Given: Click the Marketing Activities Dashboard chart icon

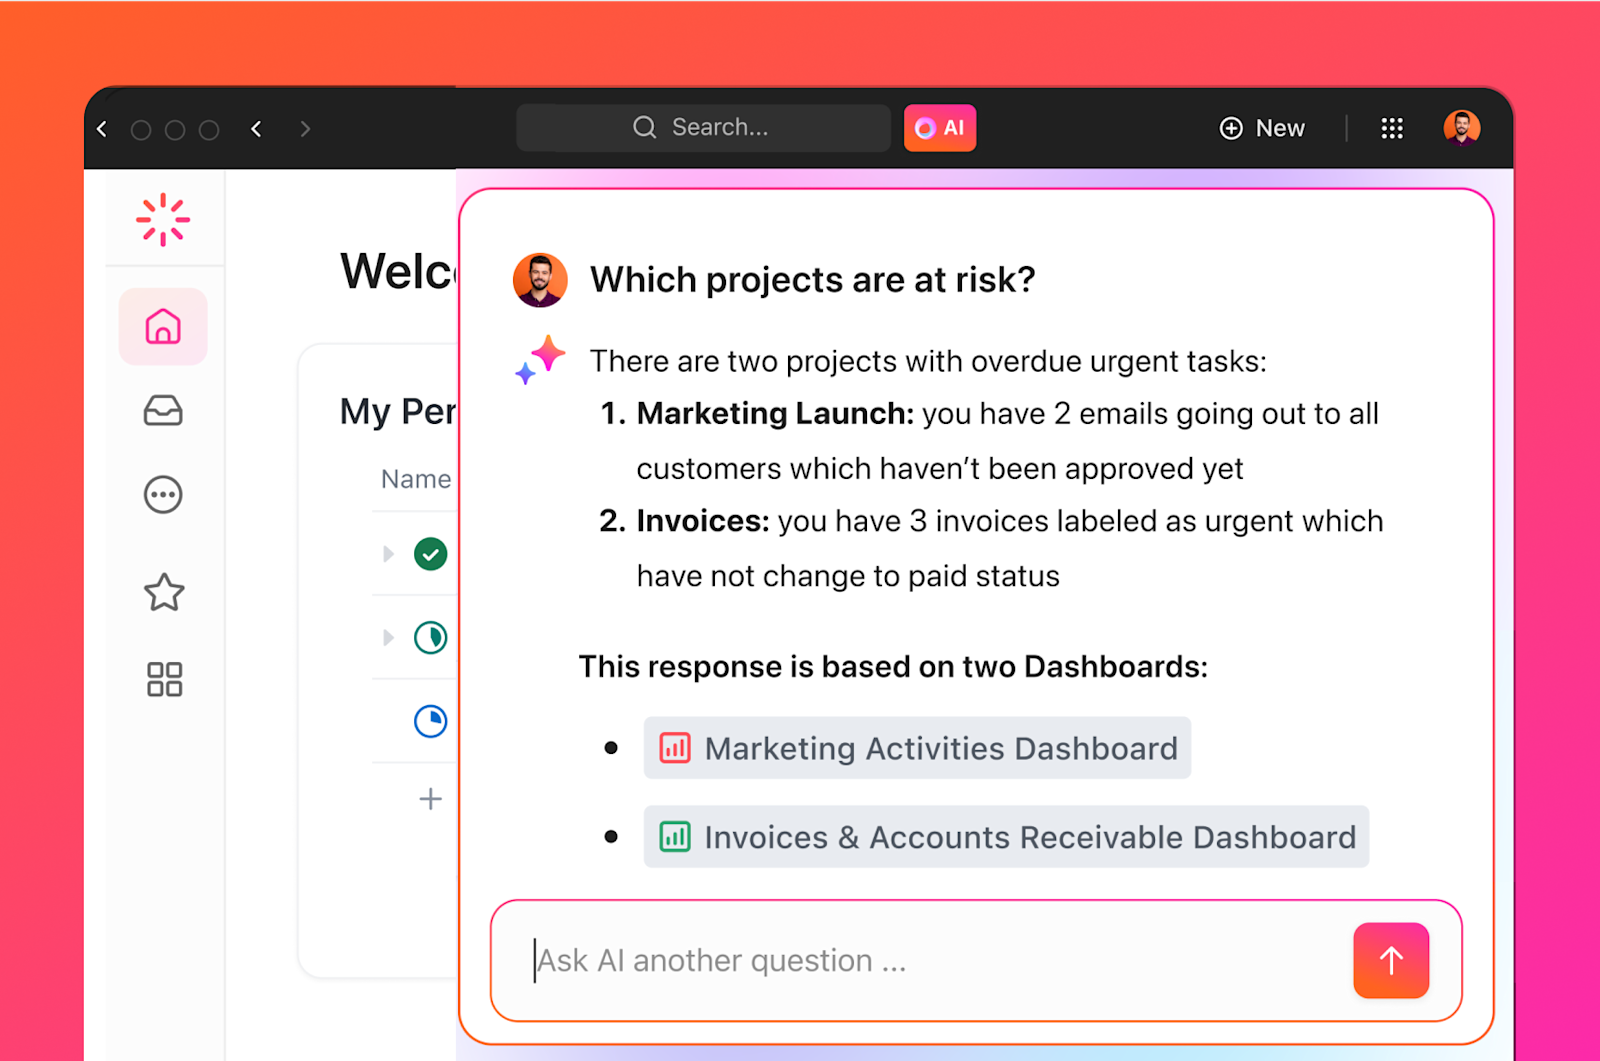Looking at the screenshot, I should coord(675,747).
